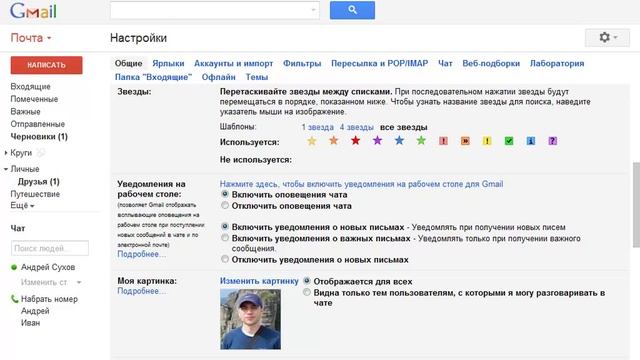Open the Папка "Входящие" tab

[x=153, y=77]
